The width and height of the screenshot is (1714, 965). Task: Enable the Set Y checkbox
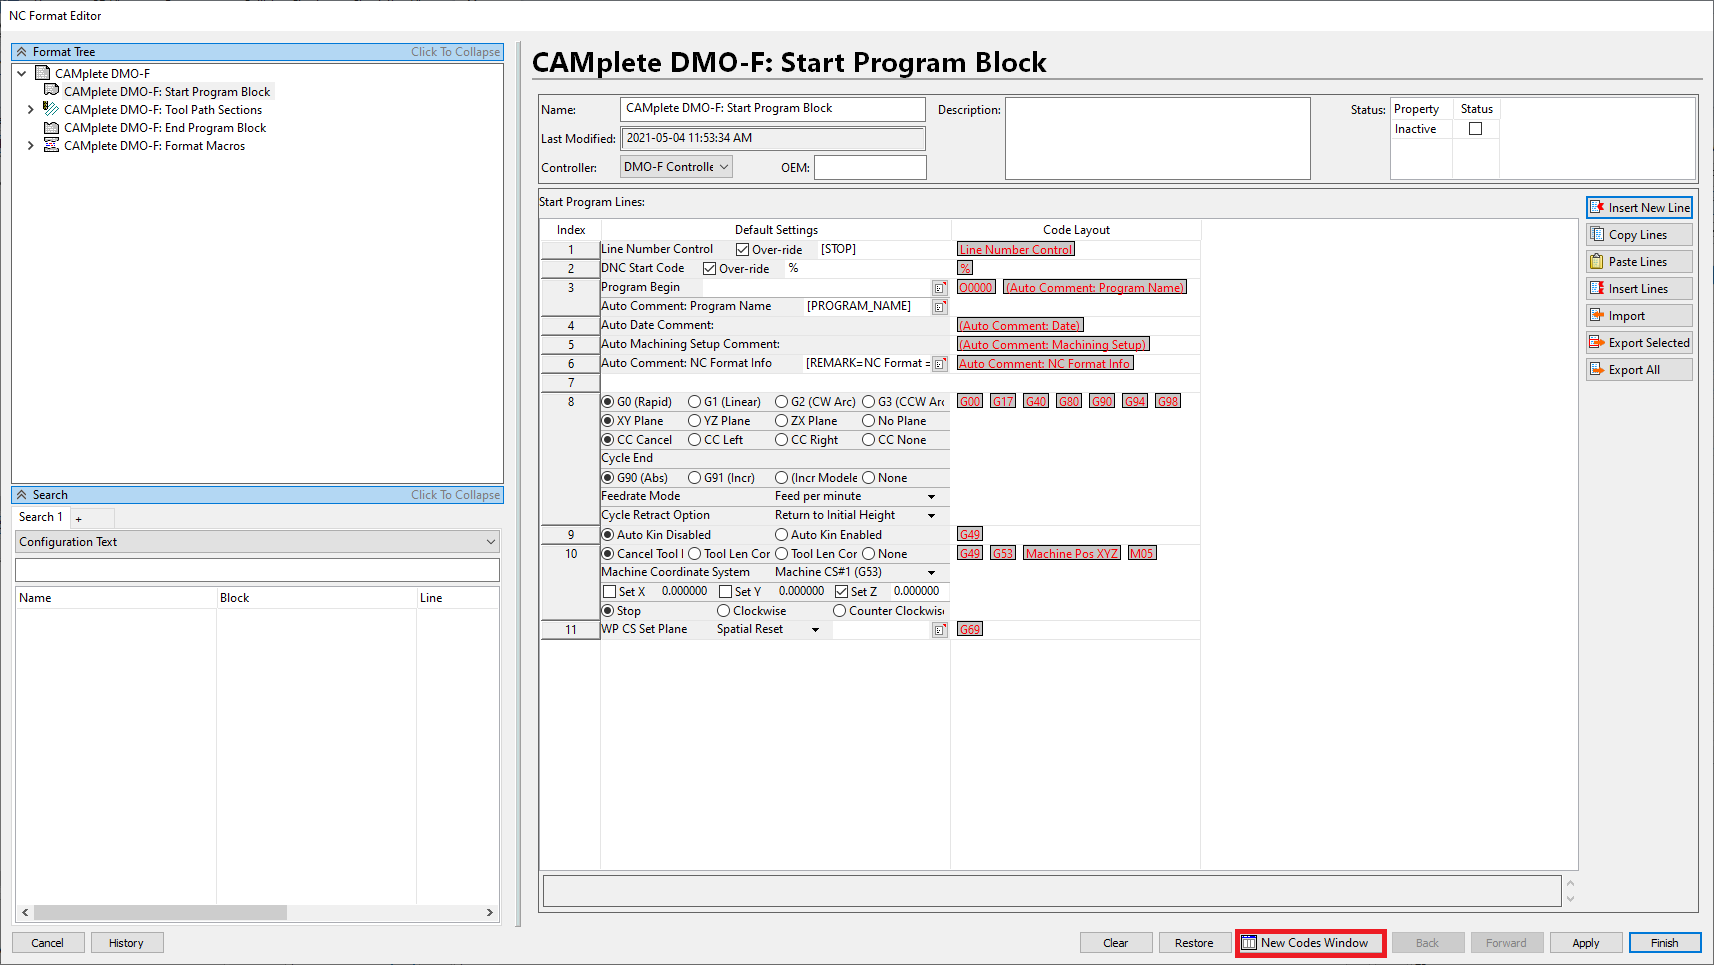725,592
